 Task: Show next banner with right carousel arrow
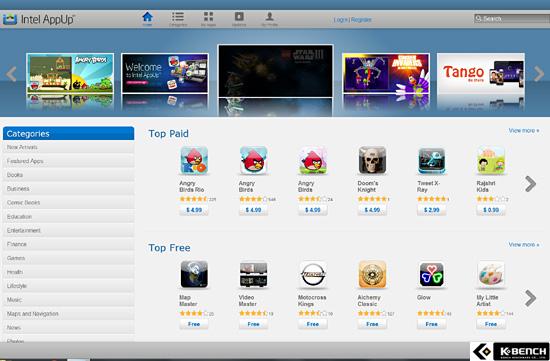pyautogui.click(x=539, y=74)
